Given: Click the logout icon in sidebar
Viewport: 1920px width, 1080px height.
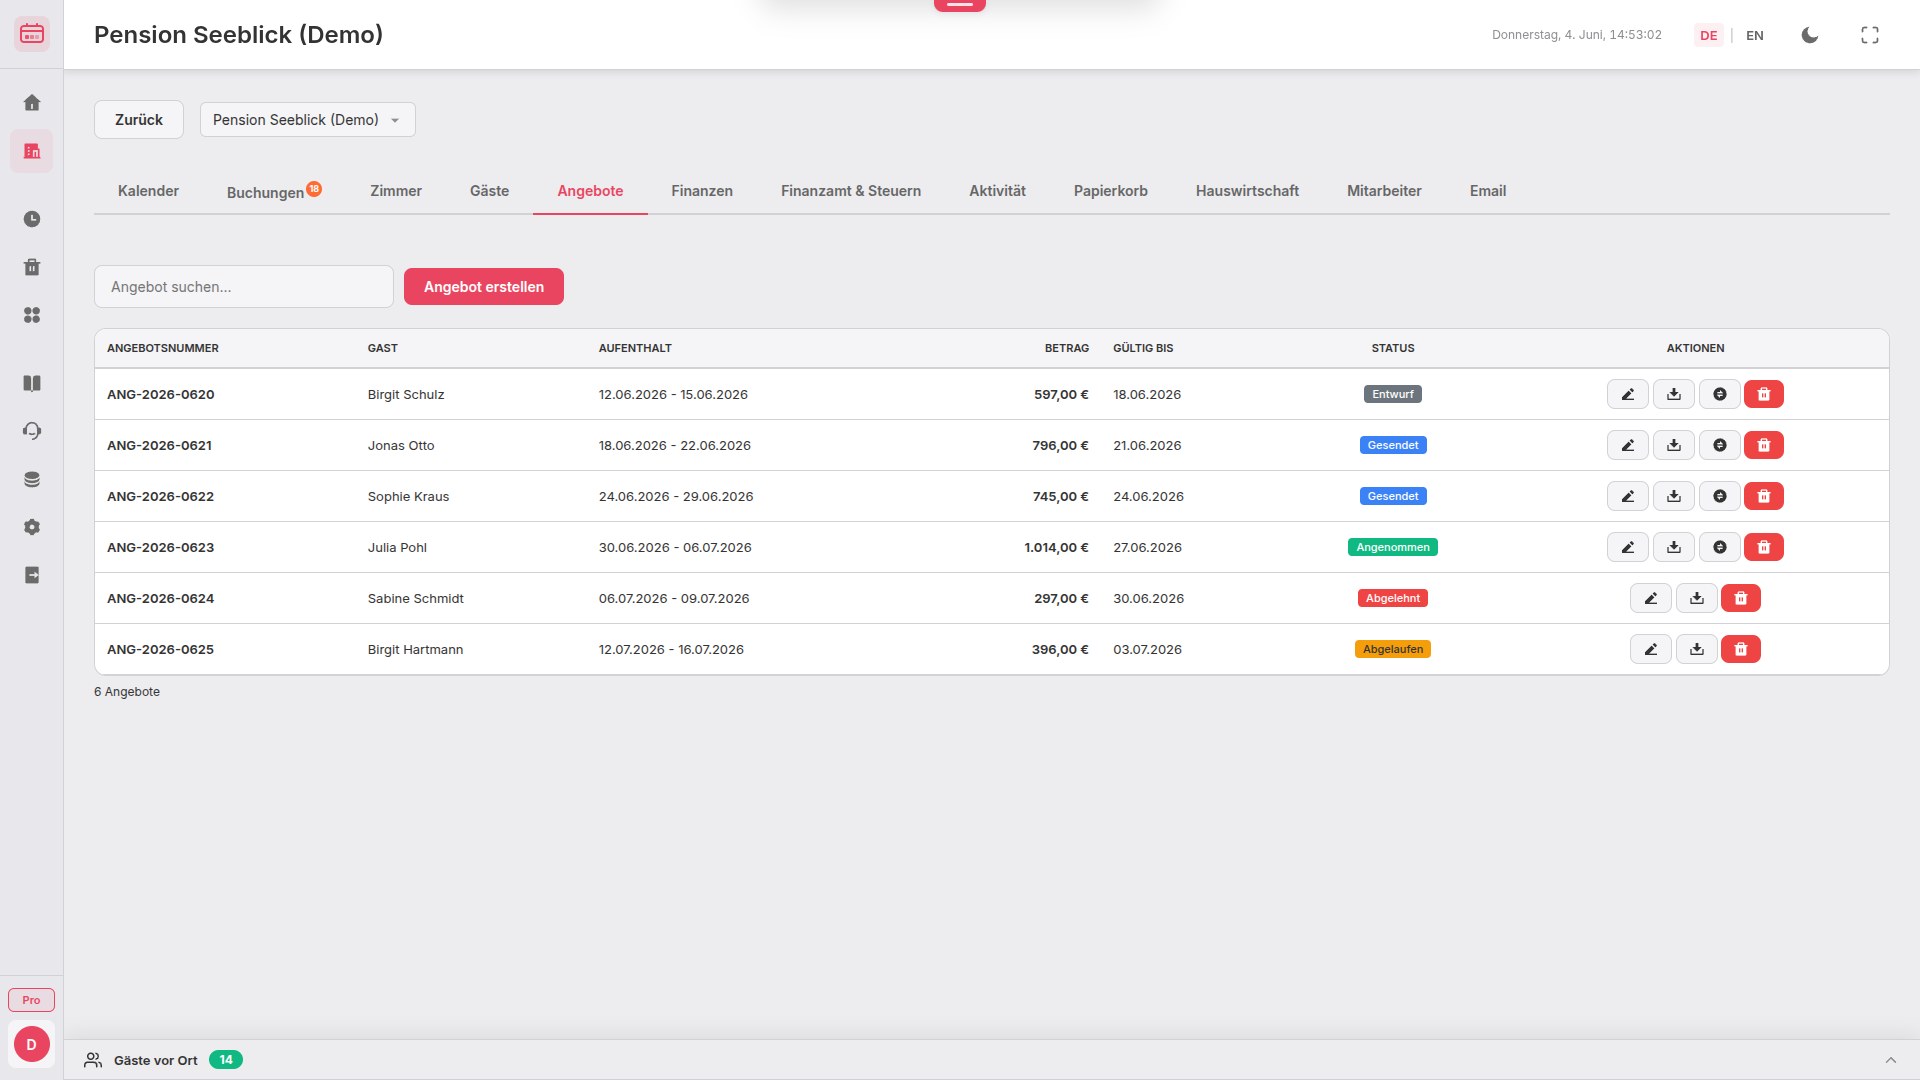Looking at the screenshot, I should tap(32, 575).
